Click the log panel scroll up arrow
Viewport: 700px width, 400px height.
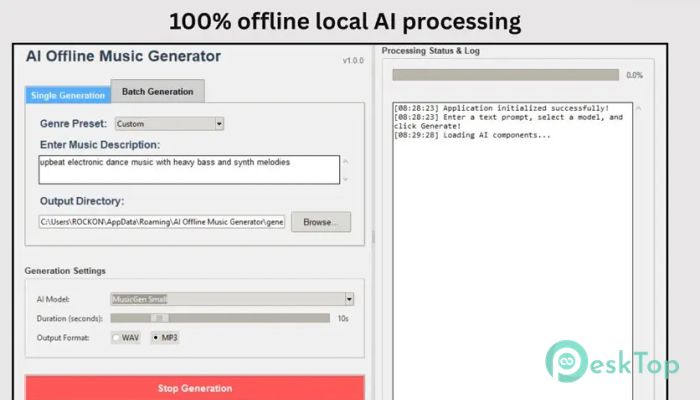(638, 108)
